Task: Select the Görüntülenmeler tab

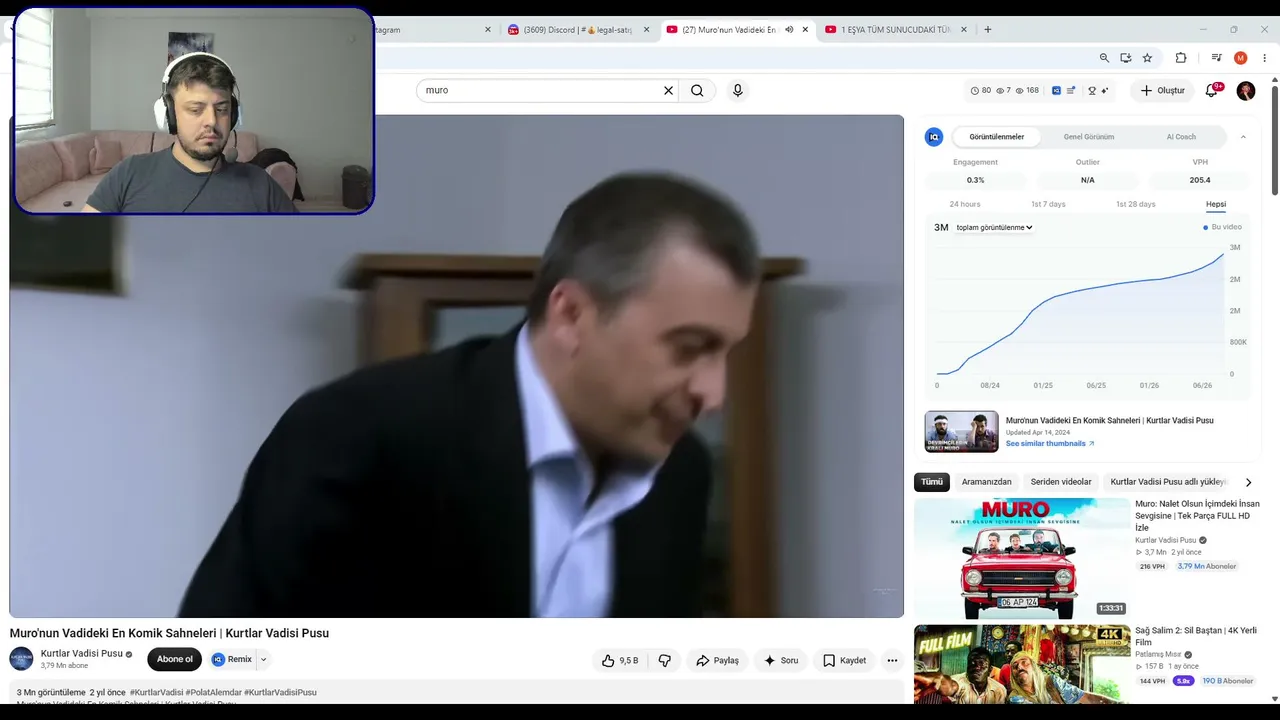Action: [x=997, y=137]
